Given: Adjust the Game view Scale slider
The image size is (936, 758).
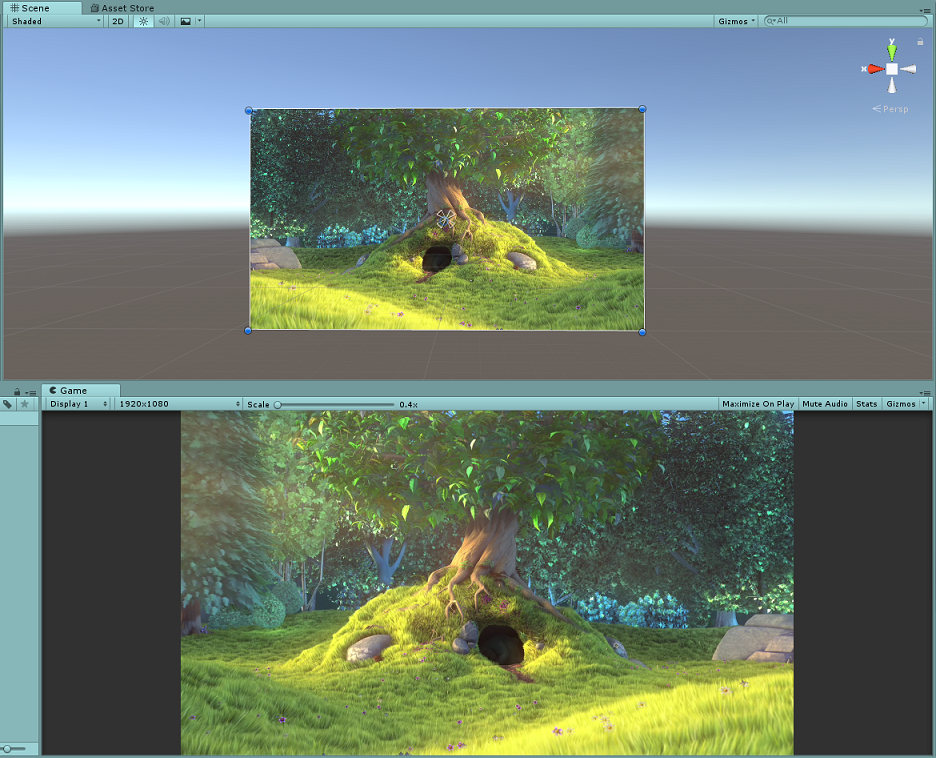Looking at the screenshot, I should 334,405.
